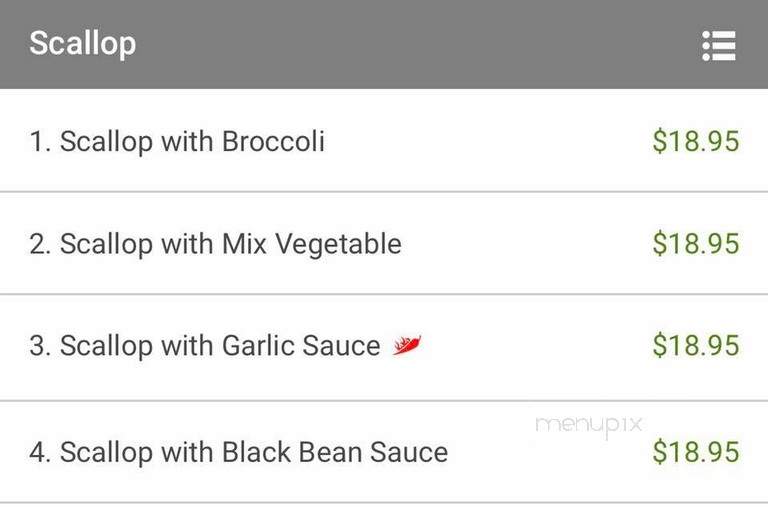
Task: Tap the Scallop header title
Action: coord(83,44)
